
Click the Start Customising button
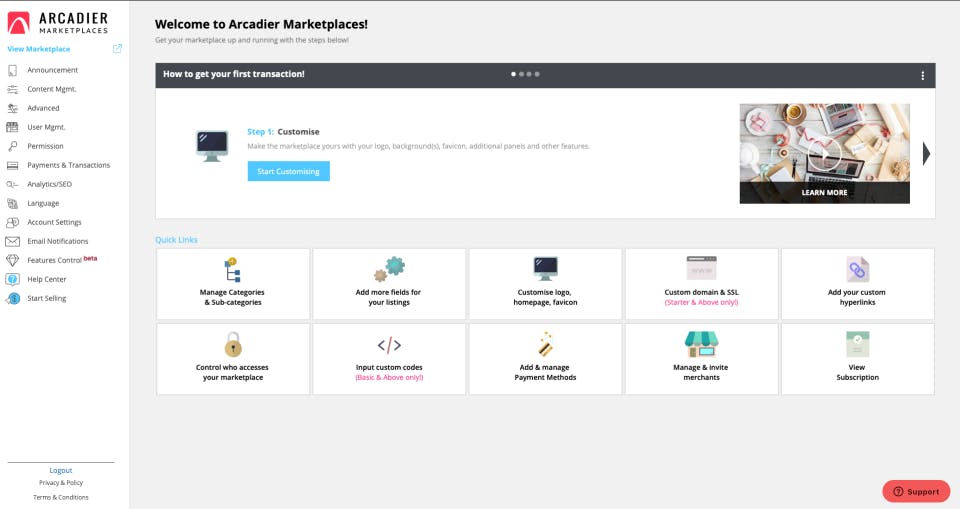click(288, 172)
